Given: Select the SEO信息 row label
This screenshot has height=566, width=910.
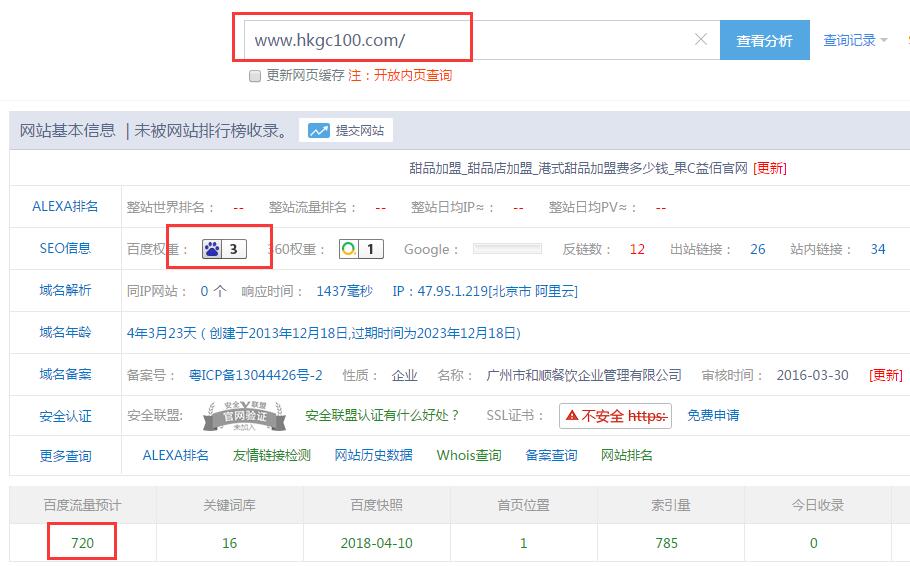Looking at the screenshot, I should (x=65, y=248).
